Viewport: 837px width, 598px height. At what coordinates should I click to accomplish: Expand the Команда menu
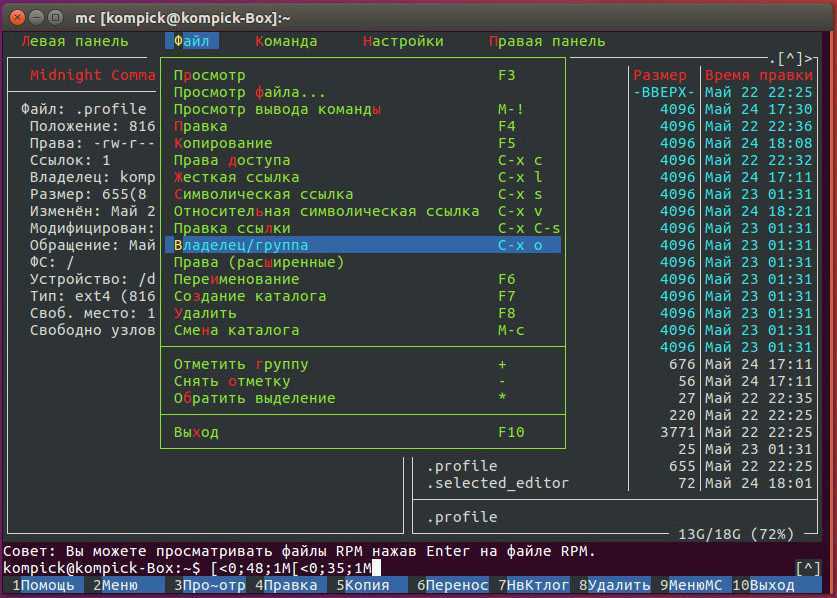286,41
